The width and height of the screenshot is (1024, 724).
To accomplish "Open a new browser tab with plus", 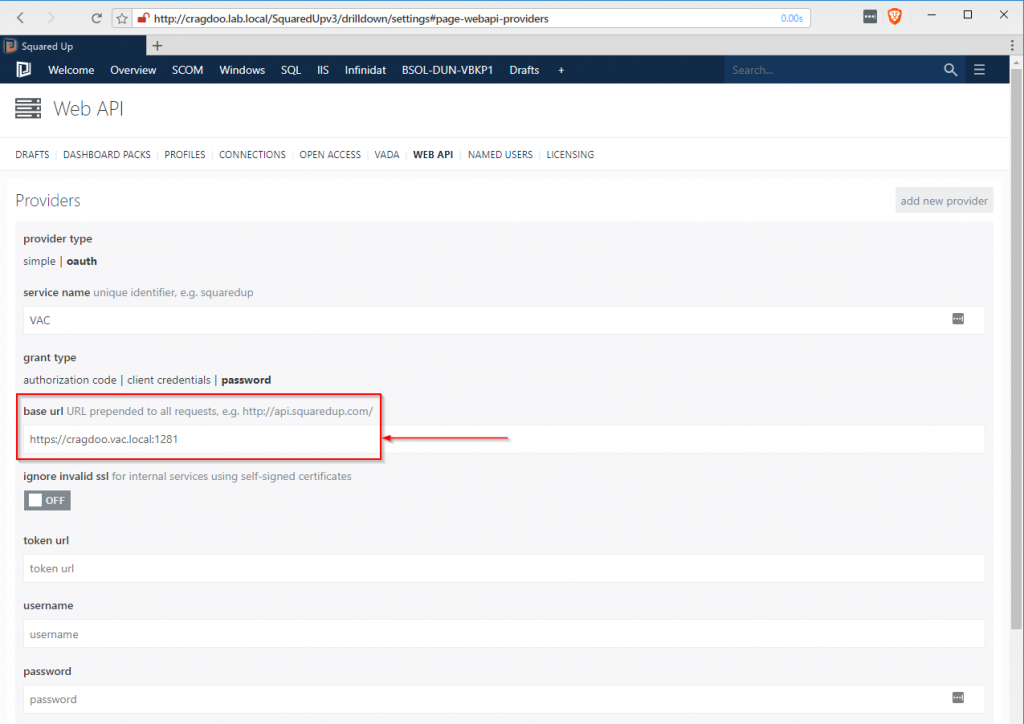I will [x=157, y=46].
